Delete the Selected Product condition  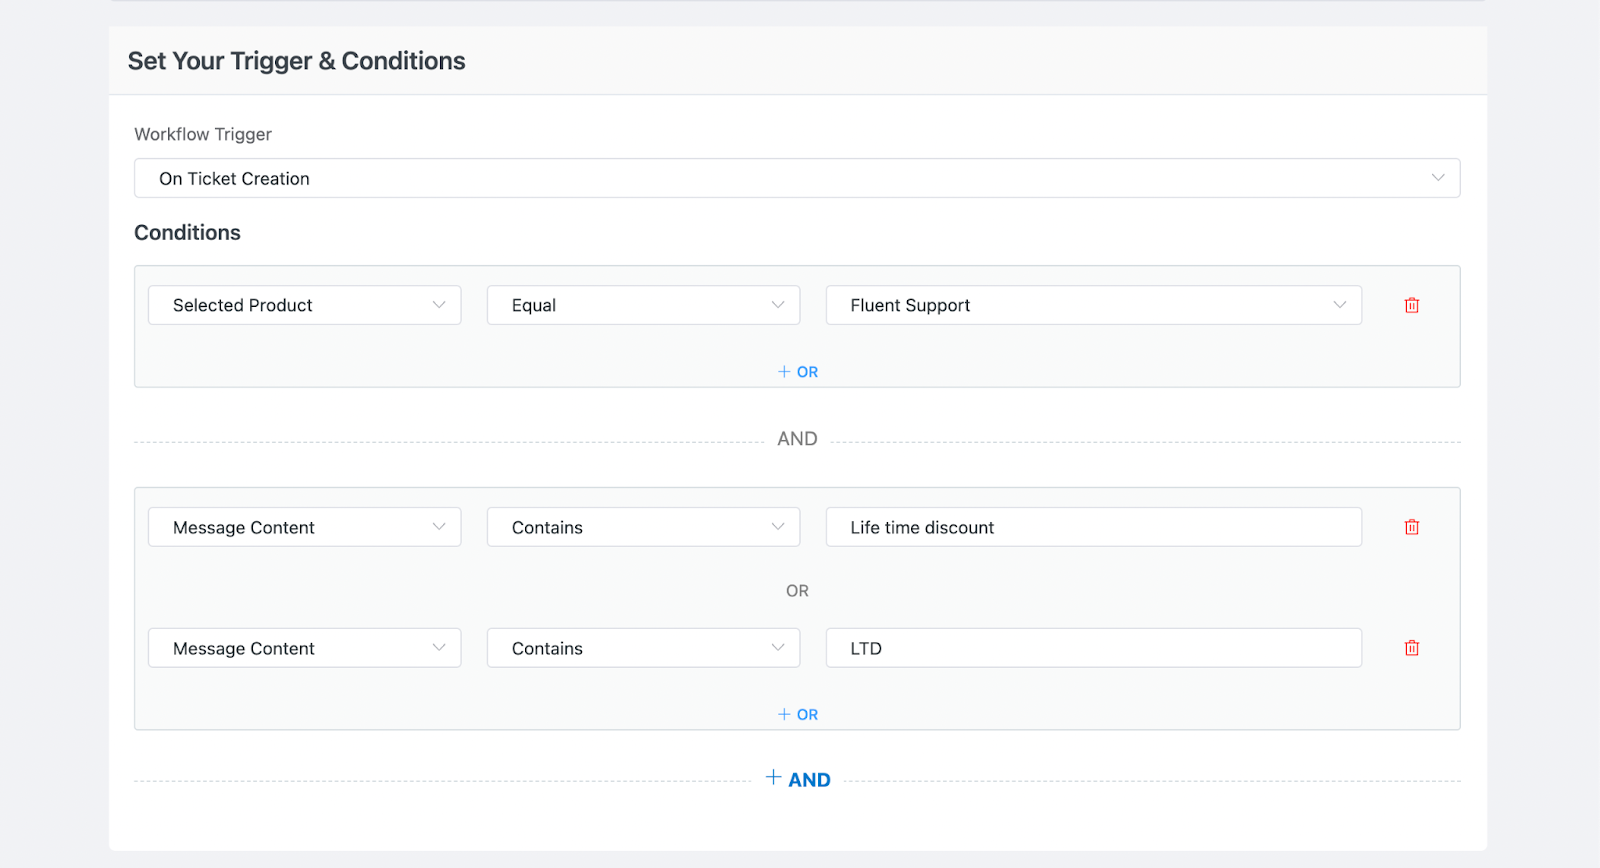(1411, 305)
